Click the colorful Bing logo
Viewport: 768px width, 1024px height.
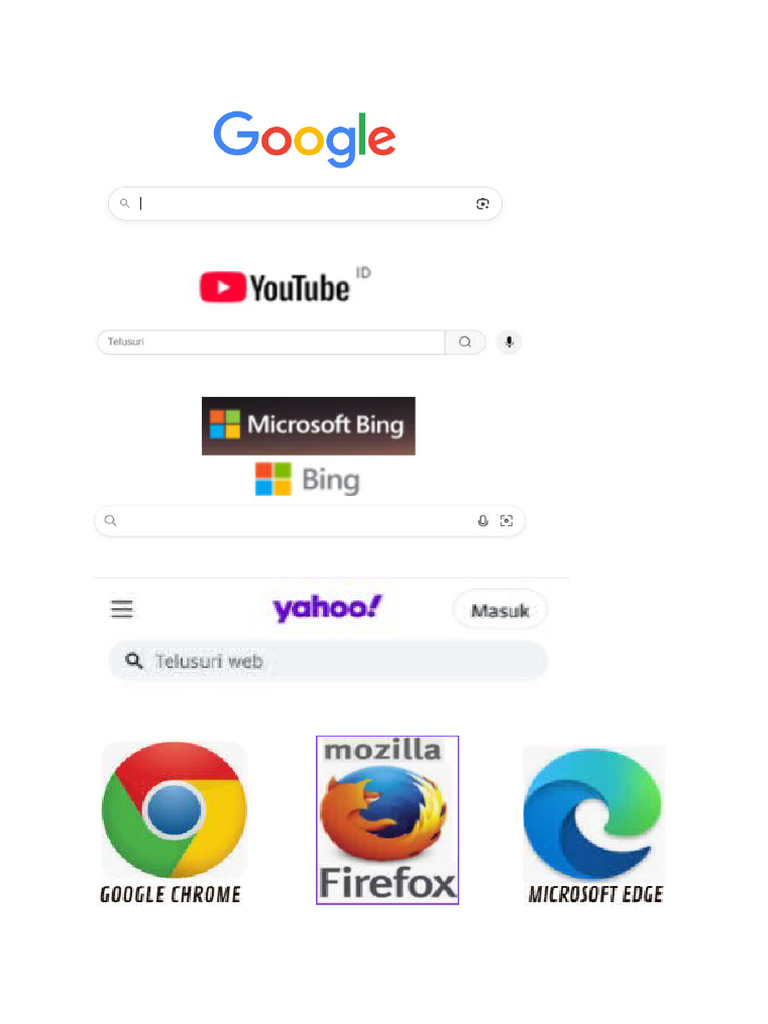pyautogui.click(x=307, y=479)
